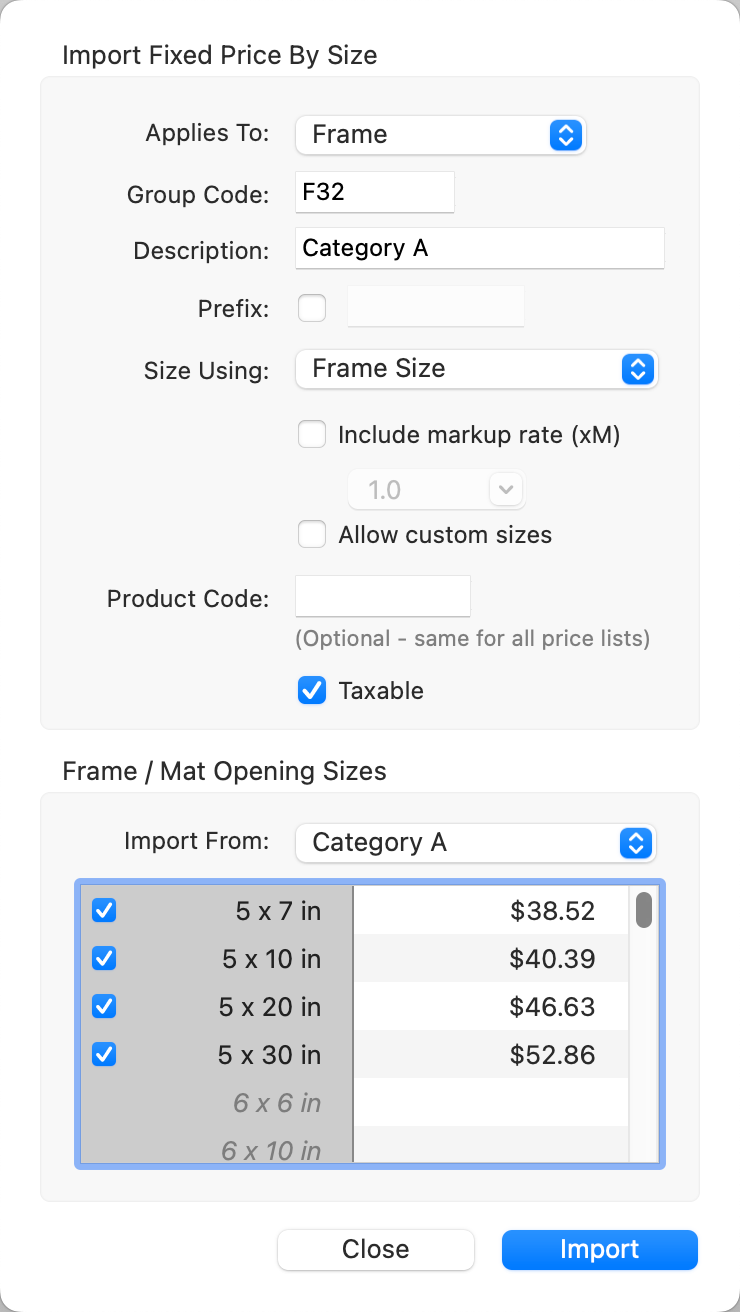Open the Import From dropdown
Screen dimensions: 740x1312
476,843
